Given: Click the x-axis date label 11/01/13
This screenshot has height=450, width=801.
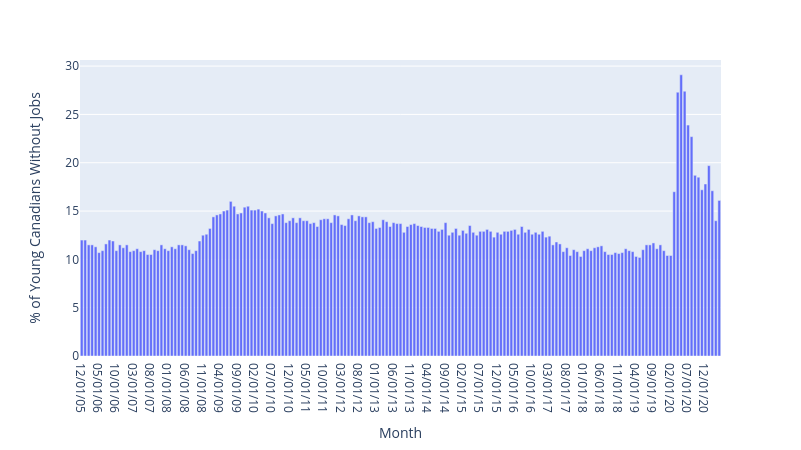Looking at the screenshot, I should tap(410, 388).
